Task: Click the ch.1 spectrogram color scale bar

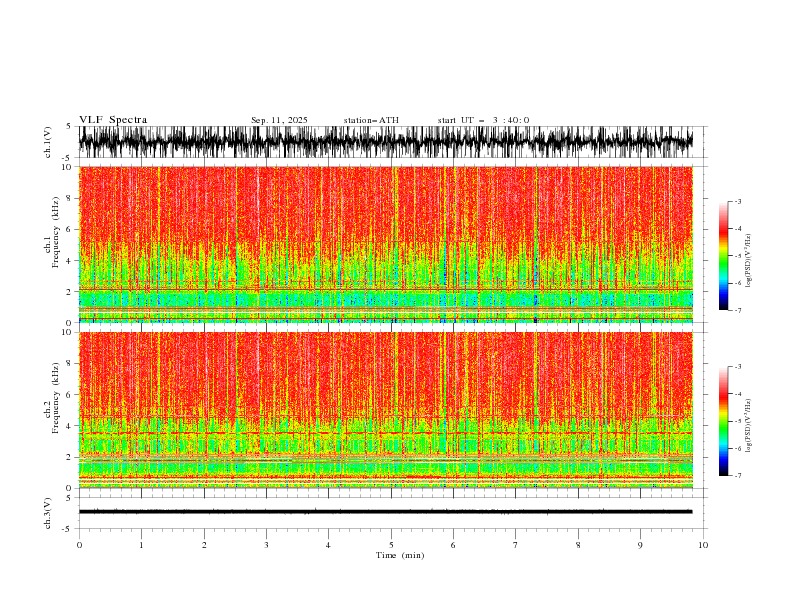Action: [723, 256]
